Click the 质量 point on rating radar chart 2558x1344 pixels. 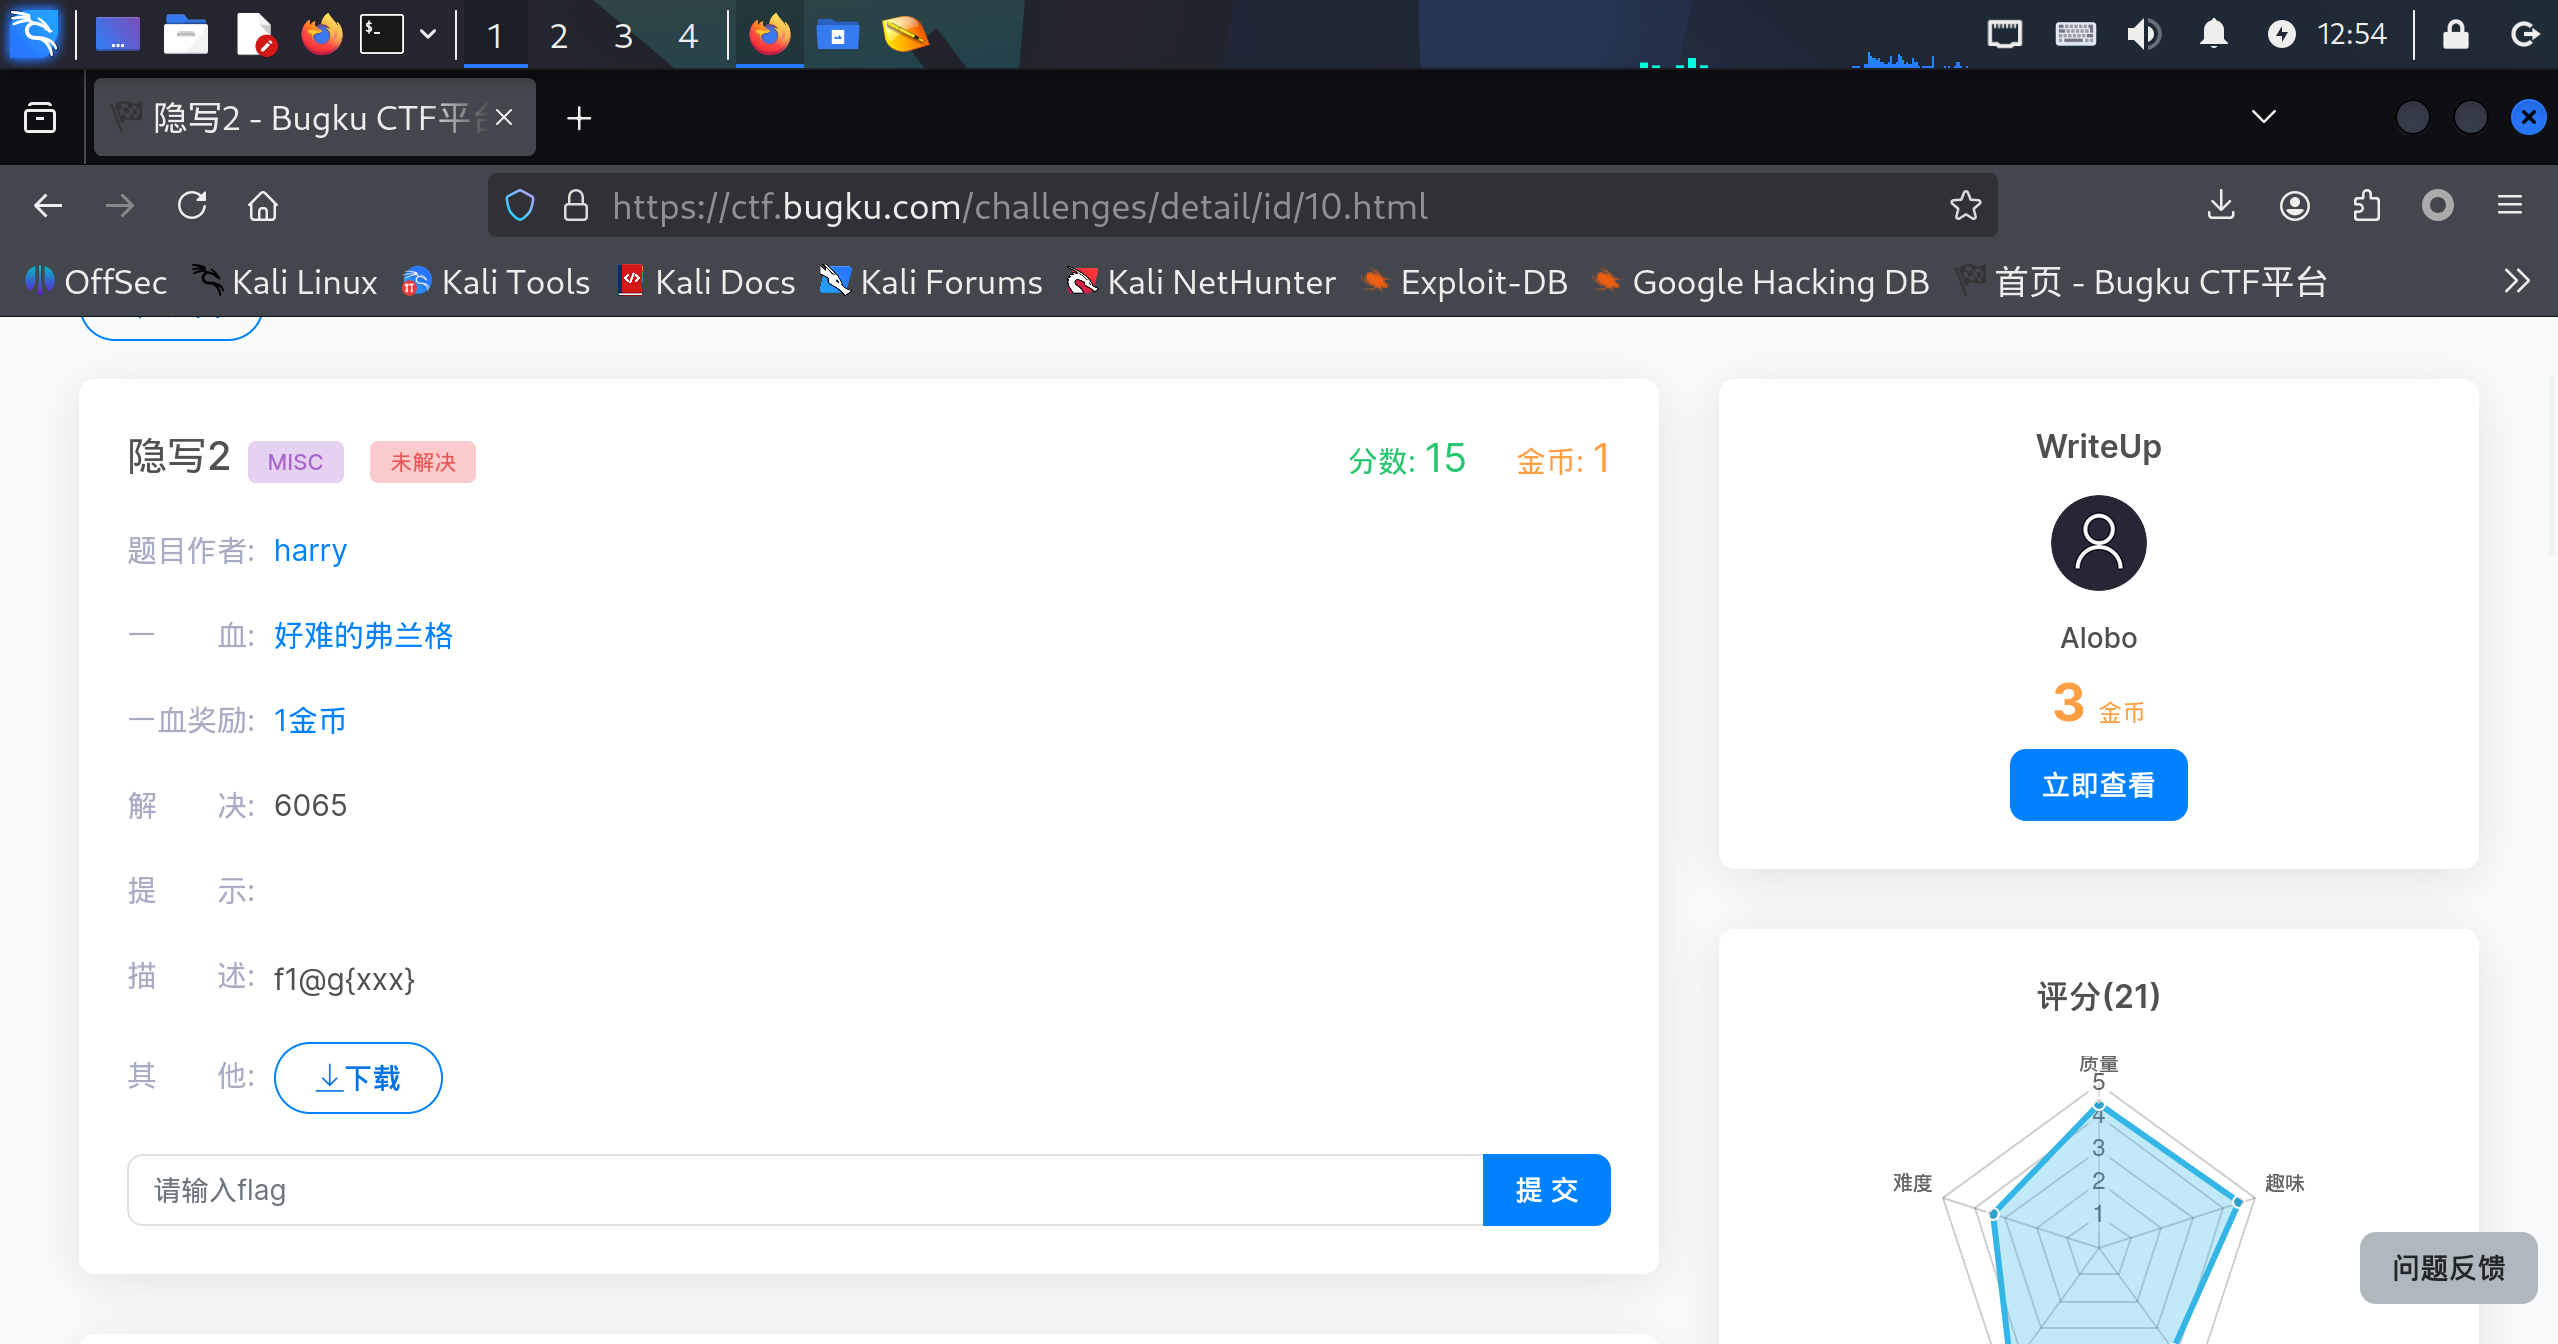click(x=2099, y=1105)
